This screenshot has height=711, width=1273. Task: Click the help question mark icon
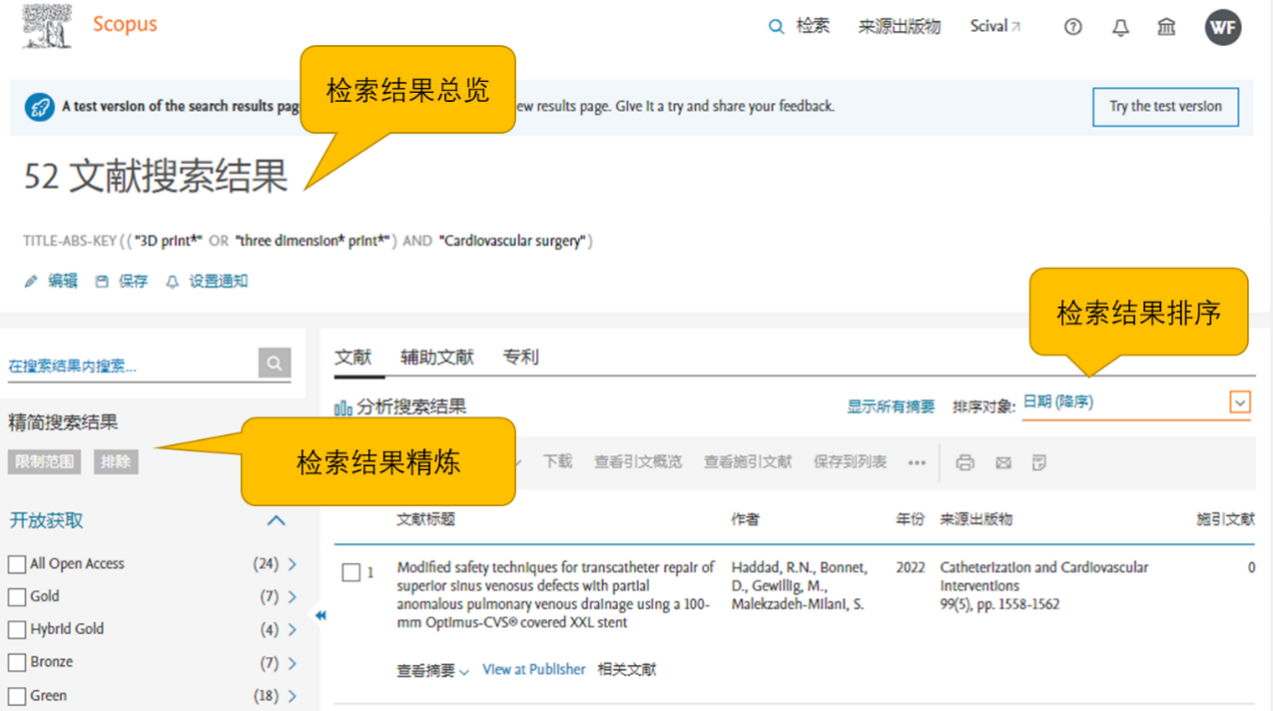coord(1072,27)
